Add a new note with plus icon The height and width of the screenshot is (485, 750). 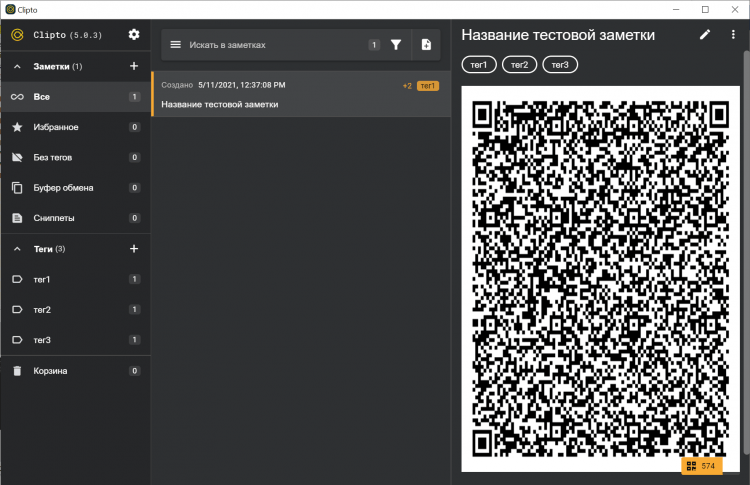click(134, 66)
